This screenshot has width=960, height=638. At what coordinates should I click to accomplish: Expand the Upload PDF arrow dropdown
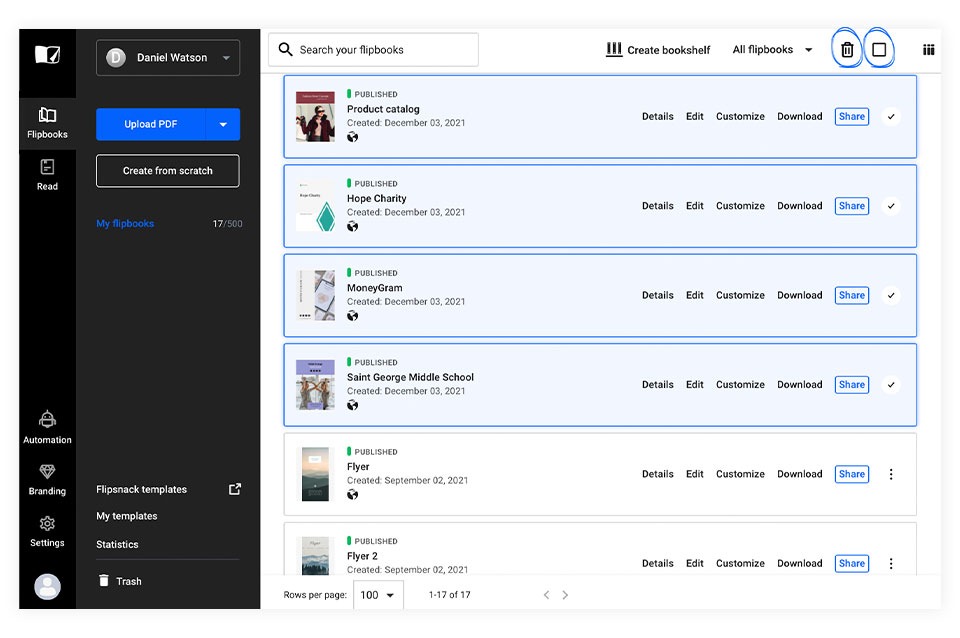(223, 124)
